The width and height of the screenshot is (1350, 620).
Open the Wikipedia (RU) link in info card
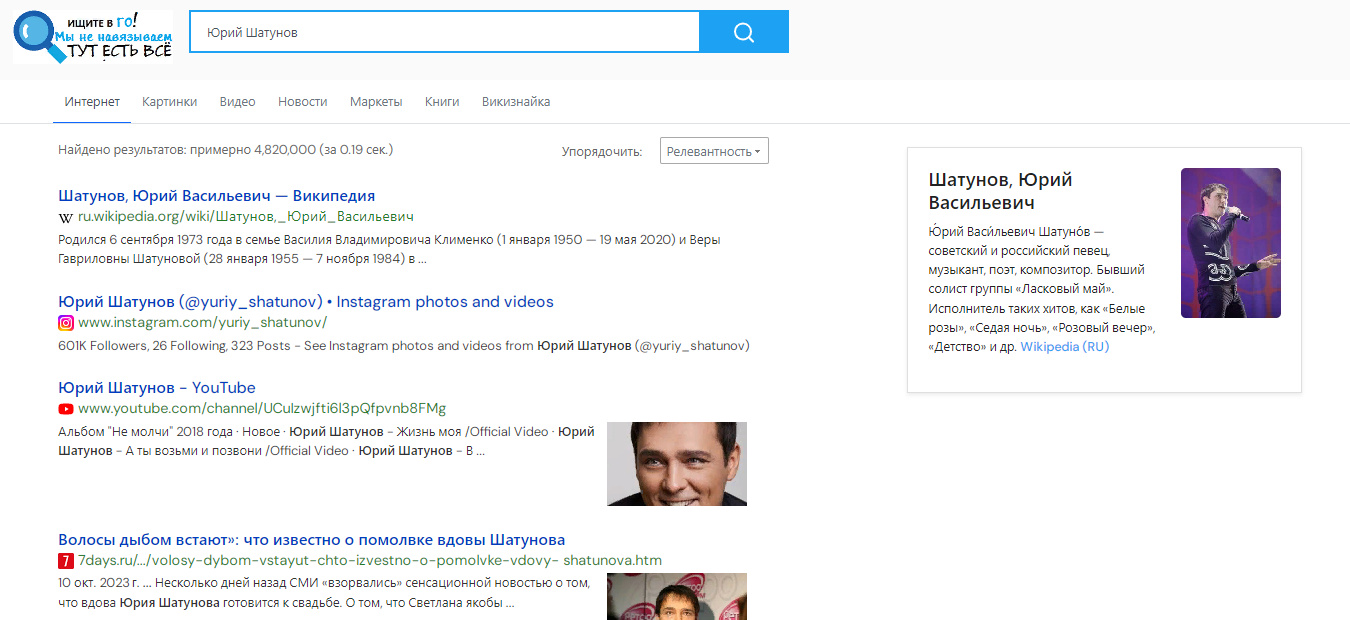click(1064, 347)
